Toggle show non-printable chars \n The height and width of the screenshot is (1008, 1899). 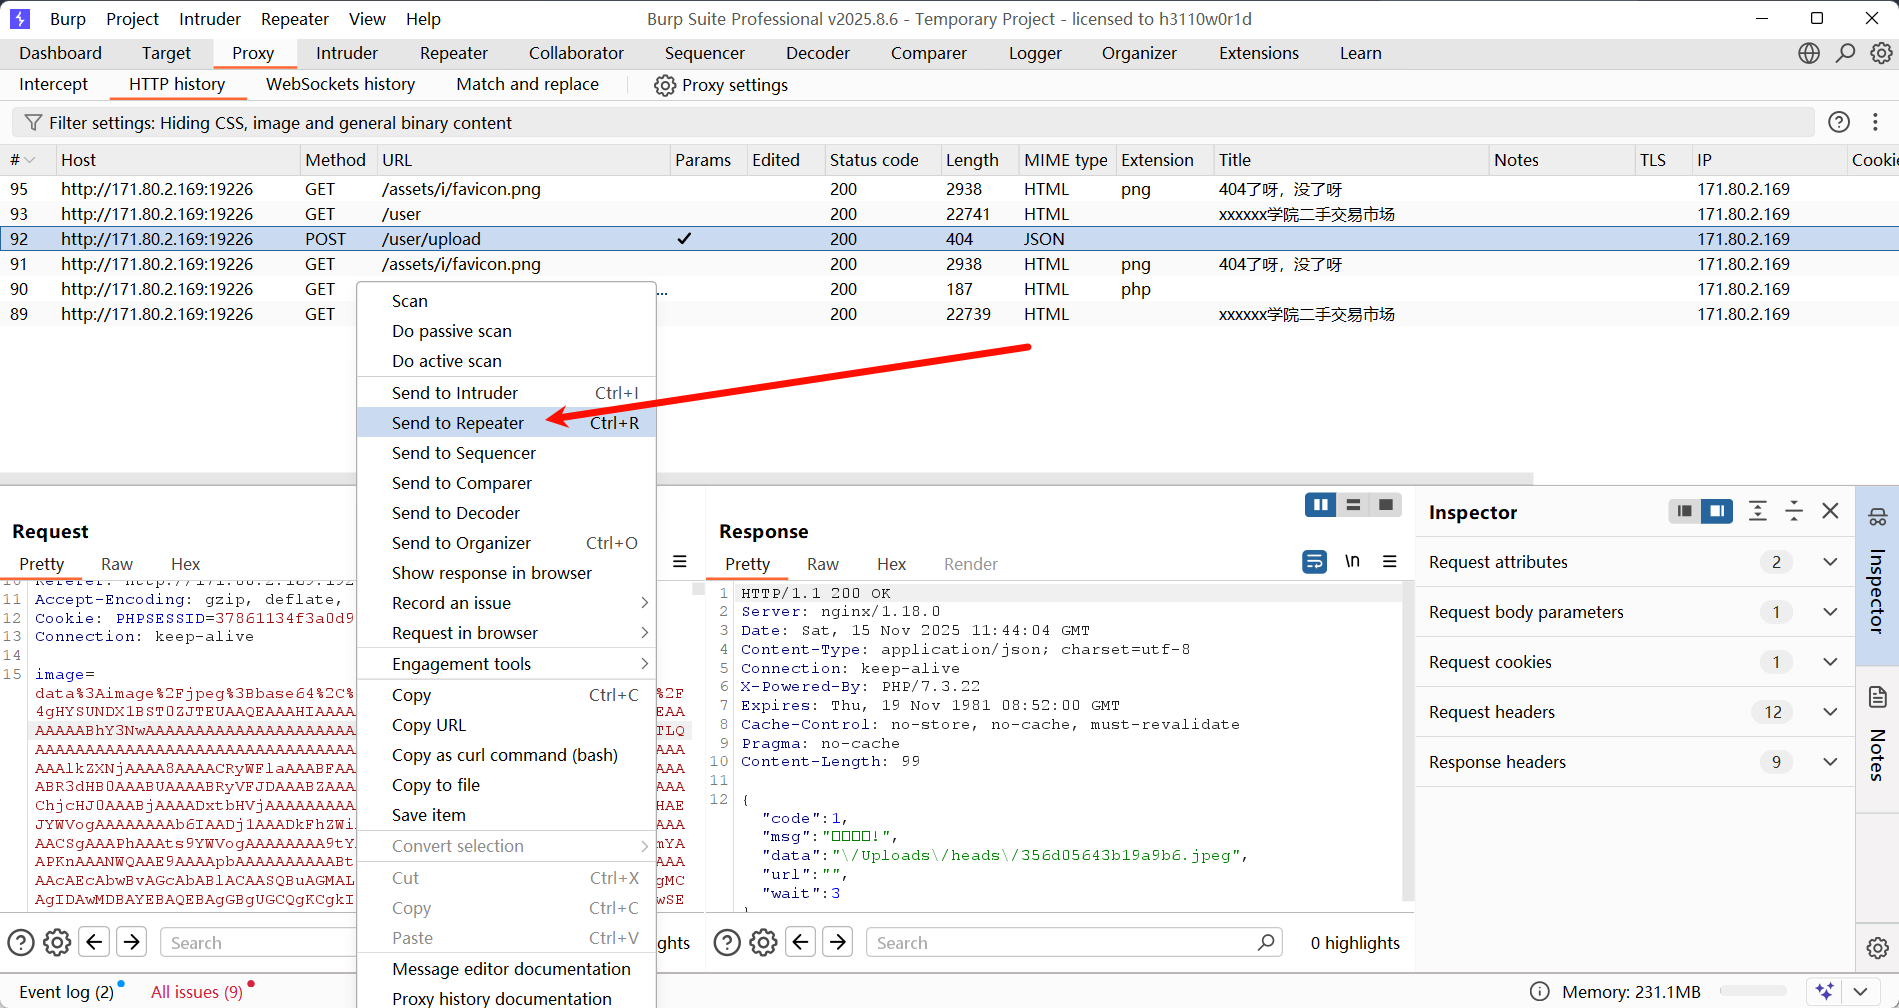pyautogui.click(x=1352, y=562)
